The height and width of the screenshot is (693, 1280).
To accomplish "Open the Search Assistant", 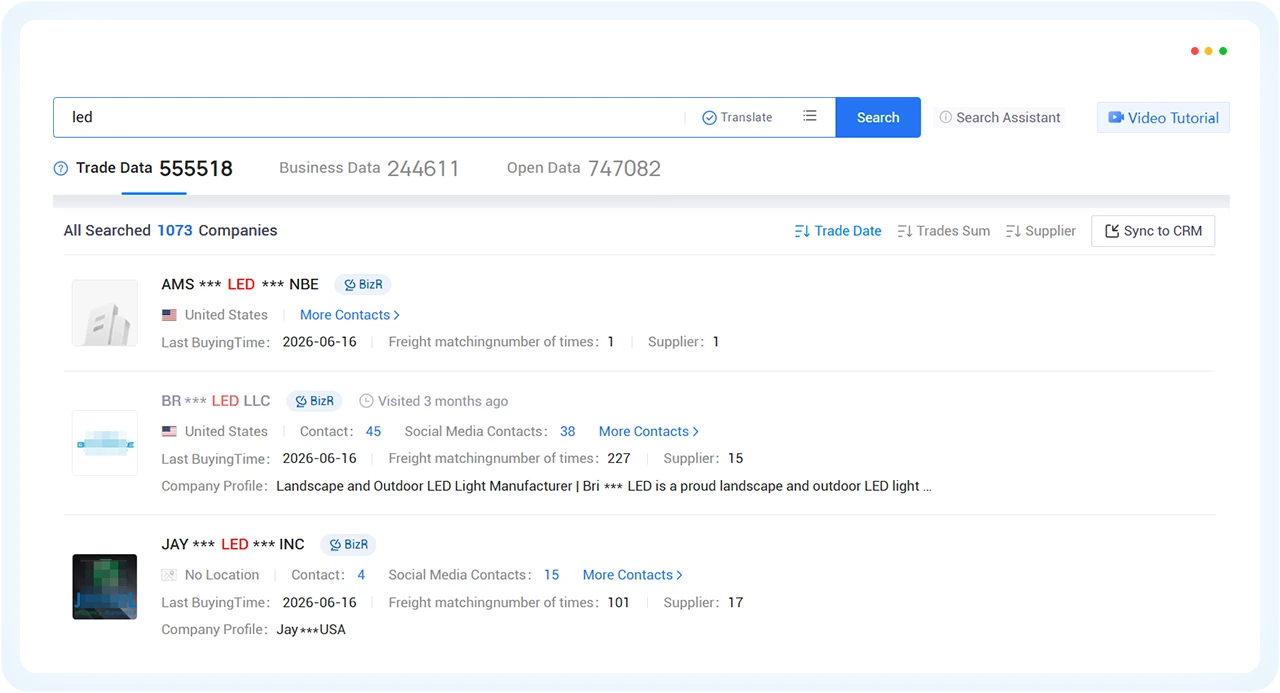I will 999,117.
